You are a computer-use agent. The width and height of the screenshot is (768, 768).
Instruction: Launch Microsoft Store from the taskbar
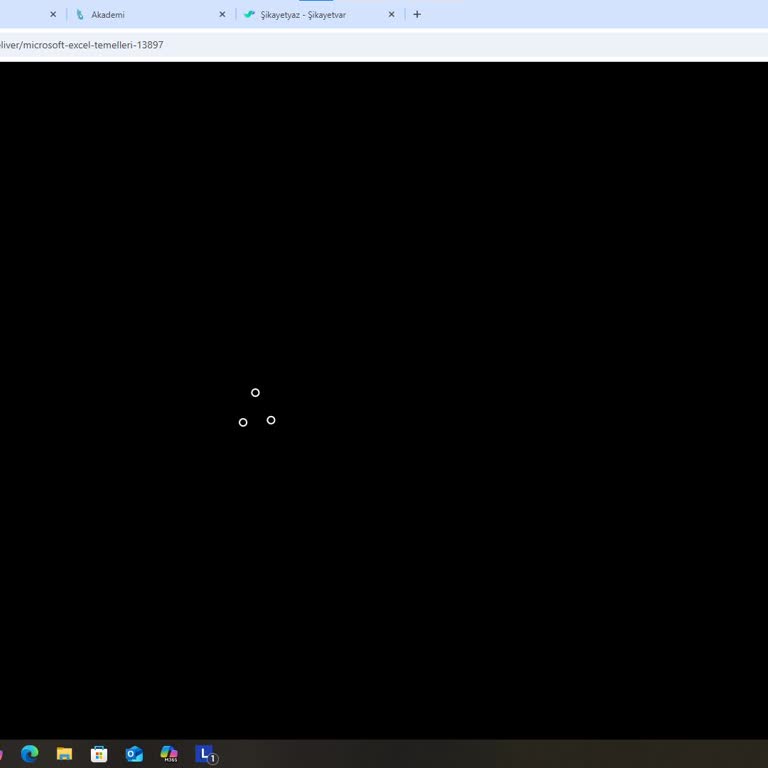(99, 754)
